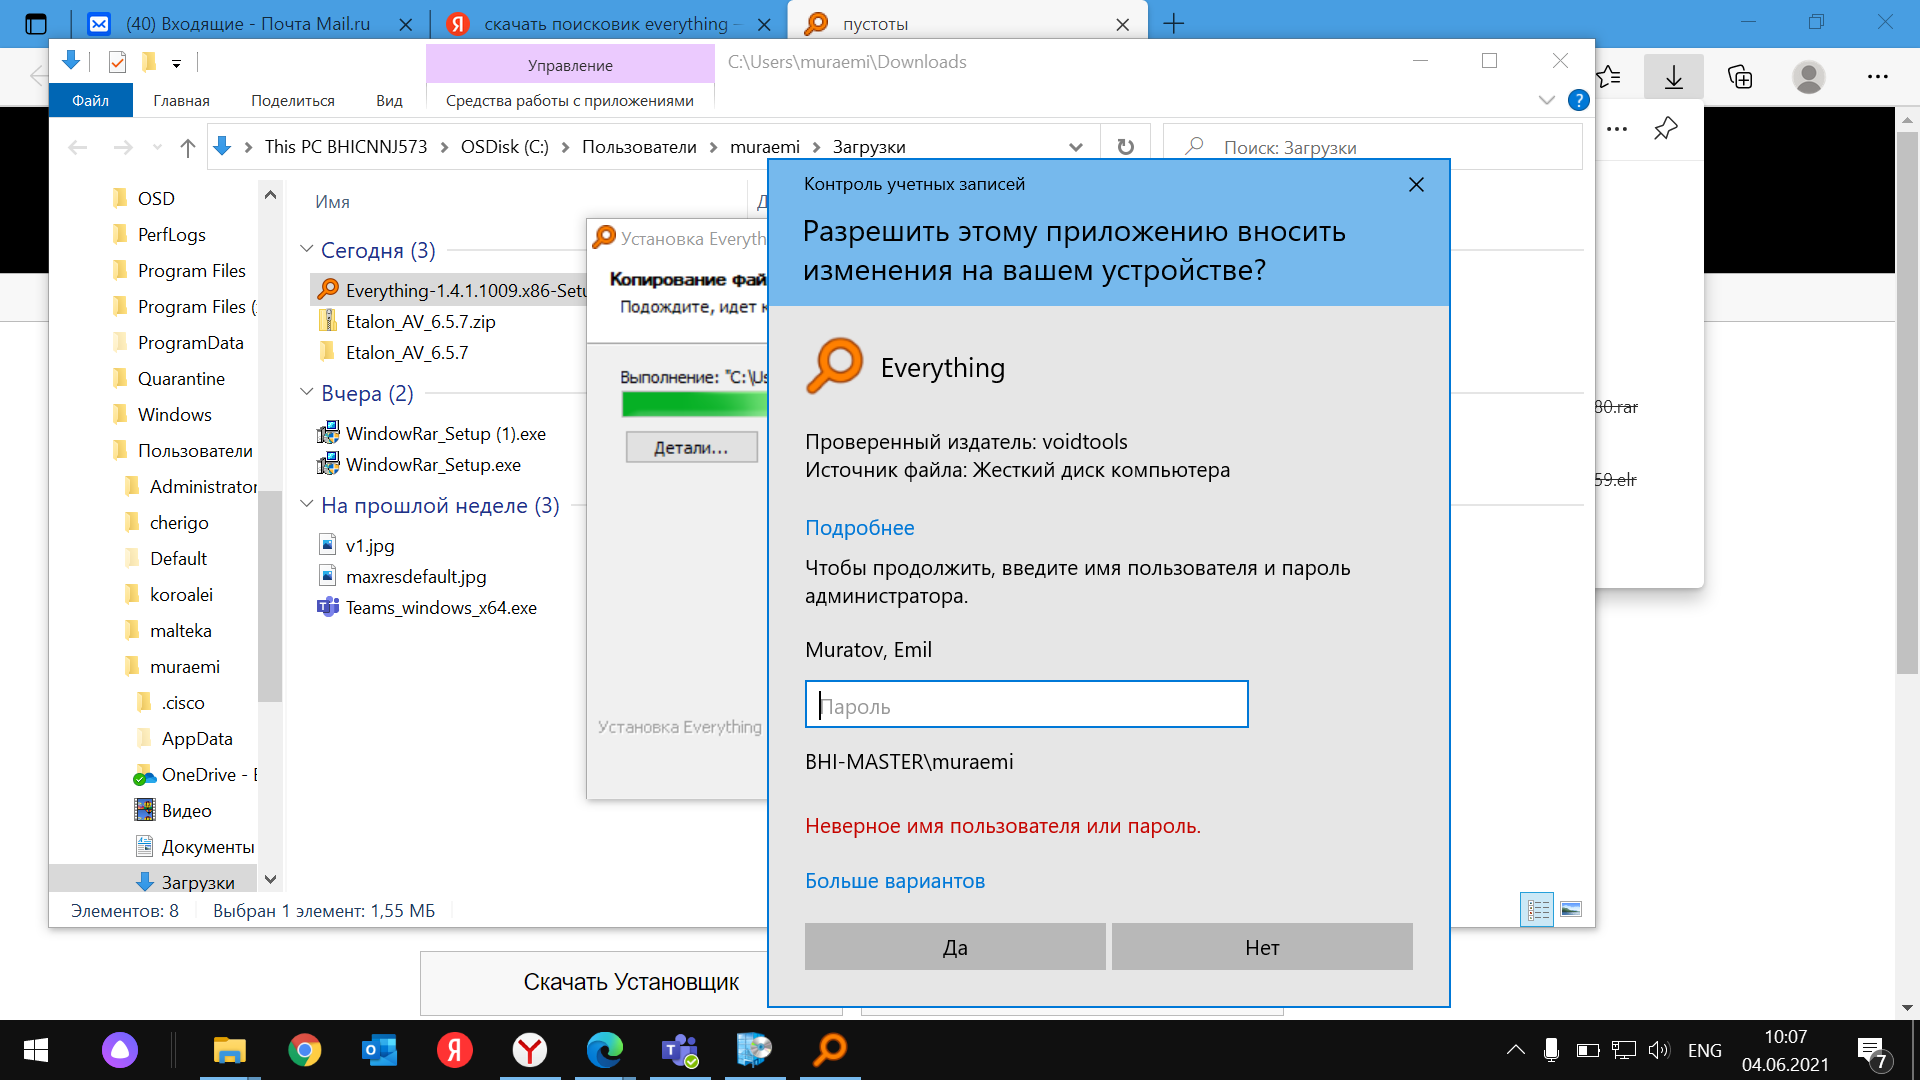Close the UAC dialog

click(1416, 185)
